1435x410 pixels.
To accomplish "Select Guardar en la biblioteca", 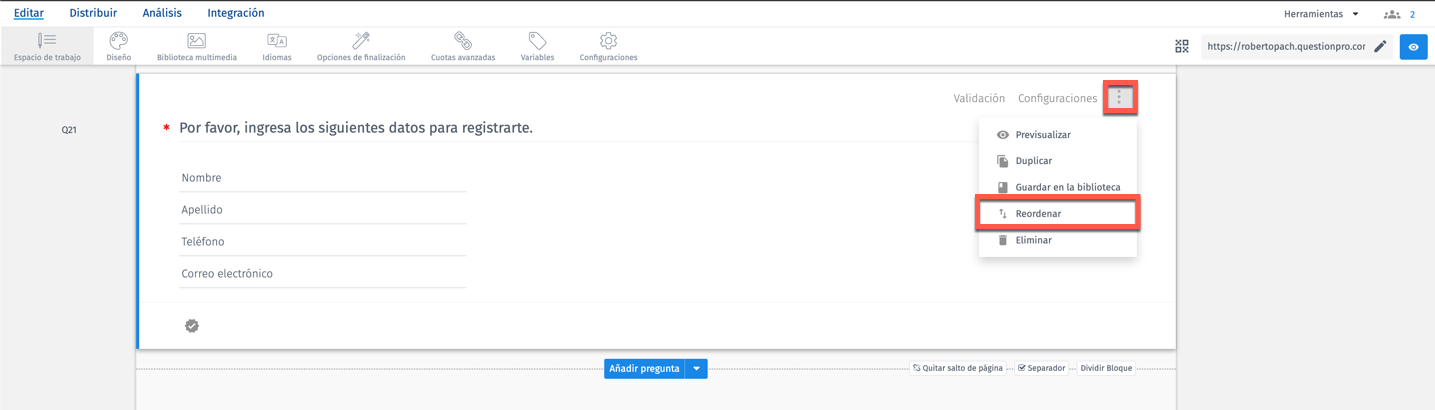I will click(x=1057, y=187).
